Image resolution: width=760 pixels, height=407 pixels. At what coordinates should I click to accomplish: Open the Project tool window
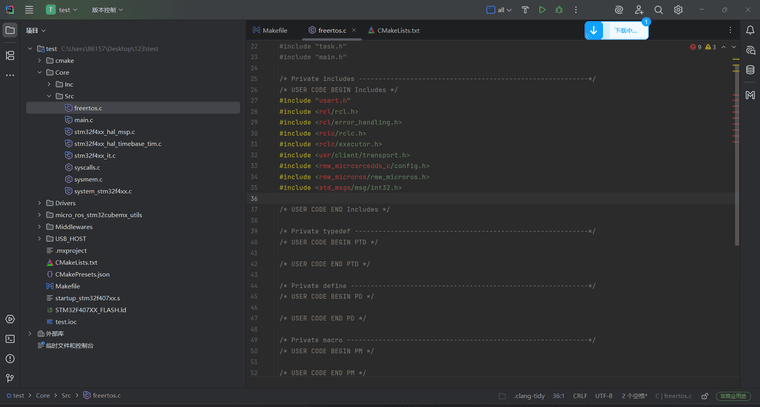pos(10,30)
